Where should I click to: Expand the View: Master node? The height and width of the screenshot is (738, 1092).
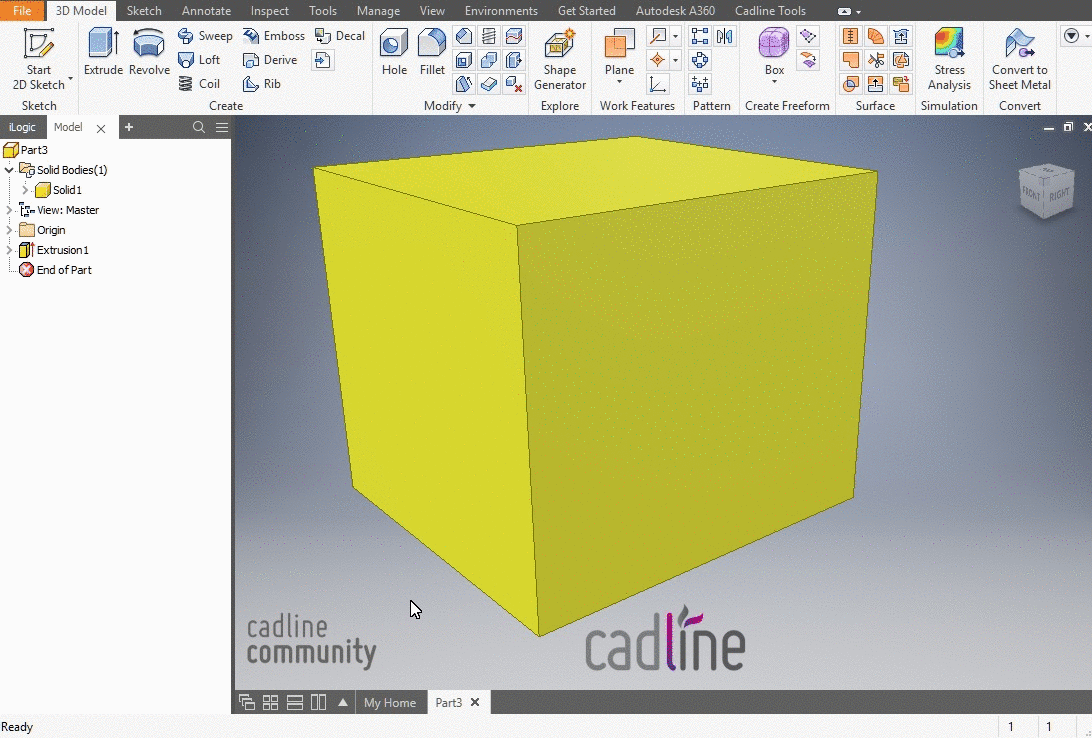(x=9, y=210)
